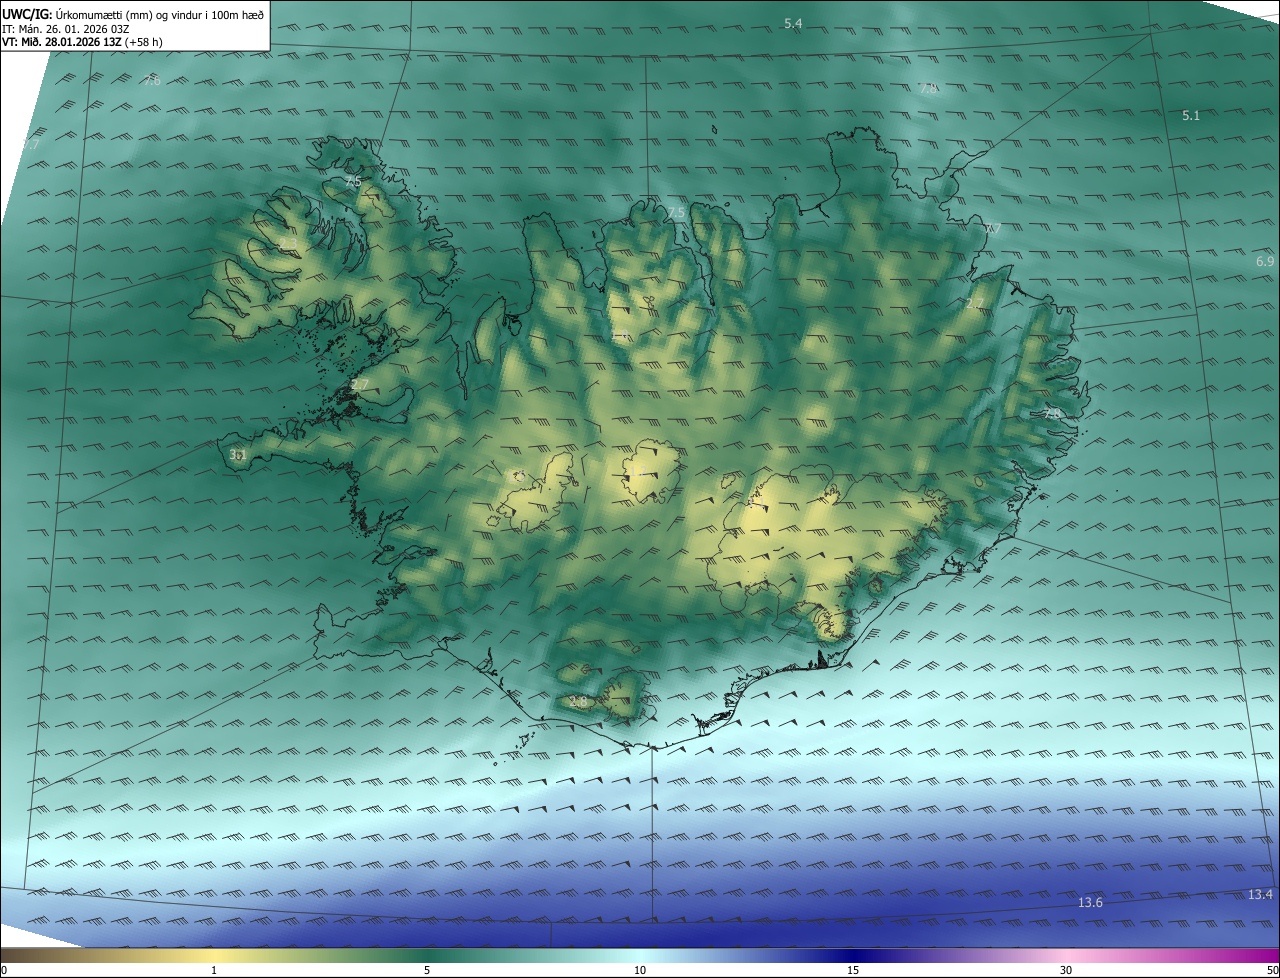
Task: Click the 2.7 value in northeast Iceland inland
Action: click(975, 303)
